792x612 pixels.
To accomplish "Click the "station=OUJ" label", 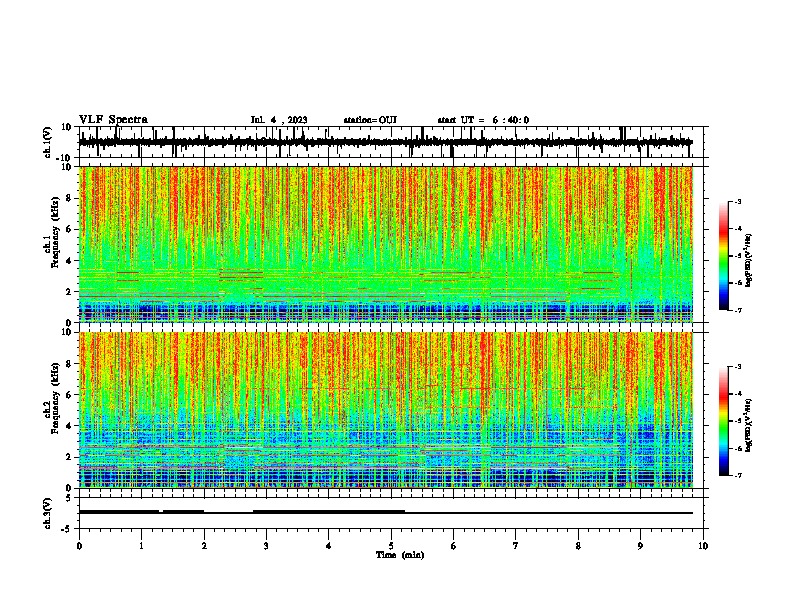I will coord(370,120).
